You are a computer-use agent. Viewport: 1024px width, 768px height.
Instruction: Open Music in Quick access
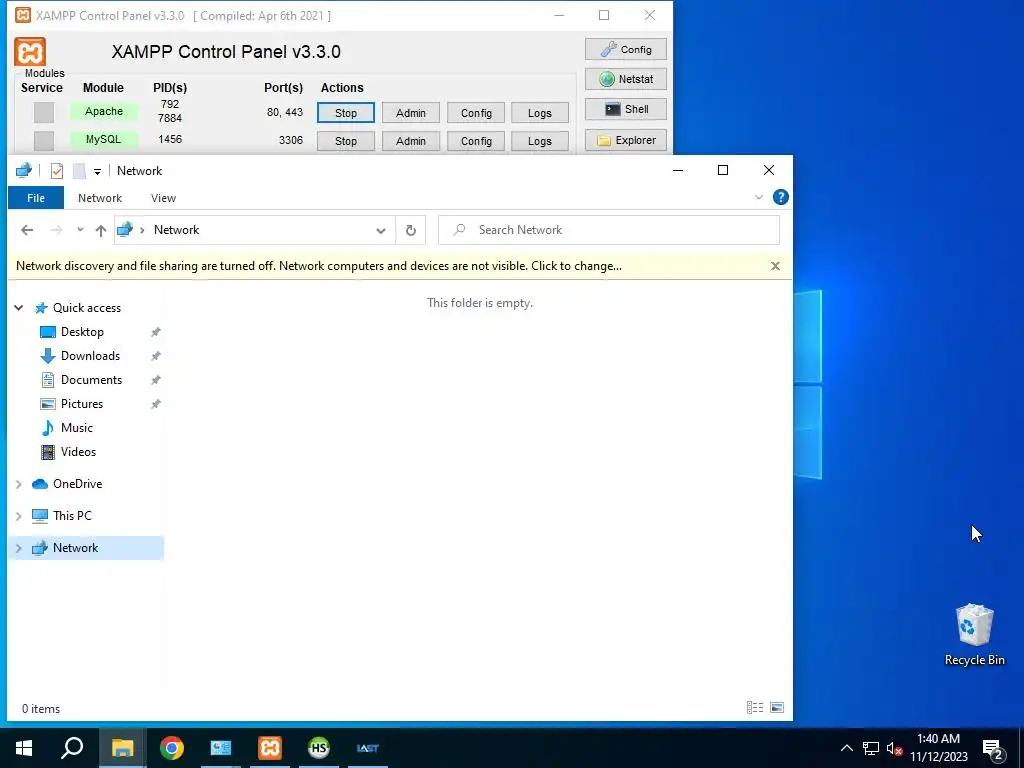pyautogui.click(x=76, y=428)
